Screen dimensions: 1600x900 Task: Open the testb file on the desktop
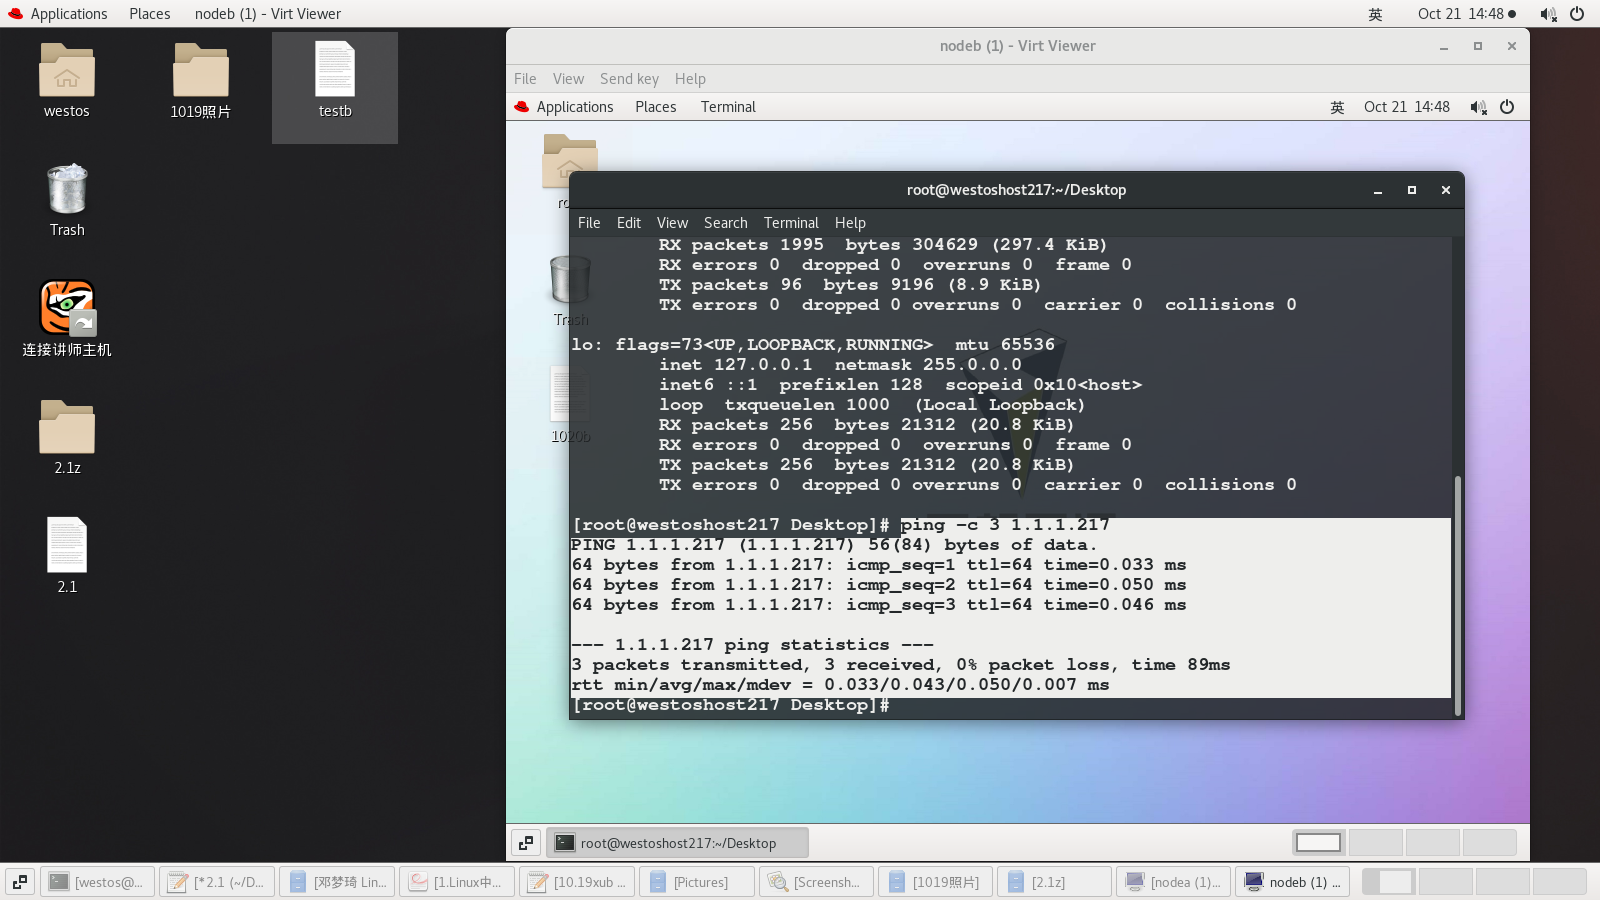[x=334, y=75]
